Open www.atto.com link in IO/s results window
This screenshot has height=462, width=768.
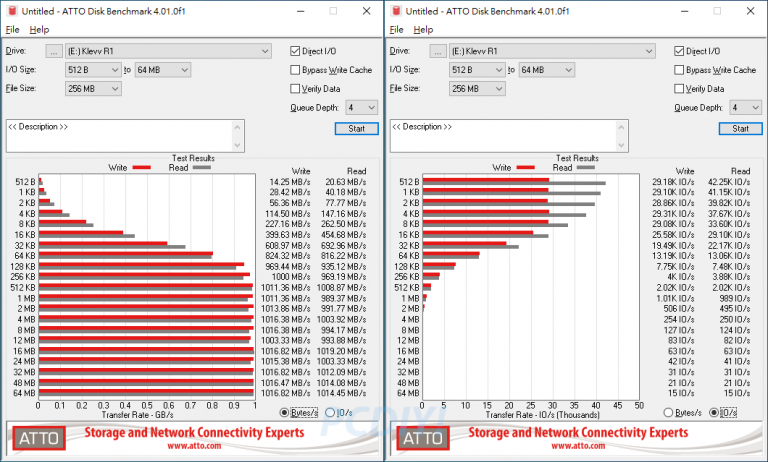[x=578, y=446]
